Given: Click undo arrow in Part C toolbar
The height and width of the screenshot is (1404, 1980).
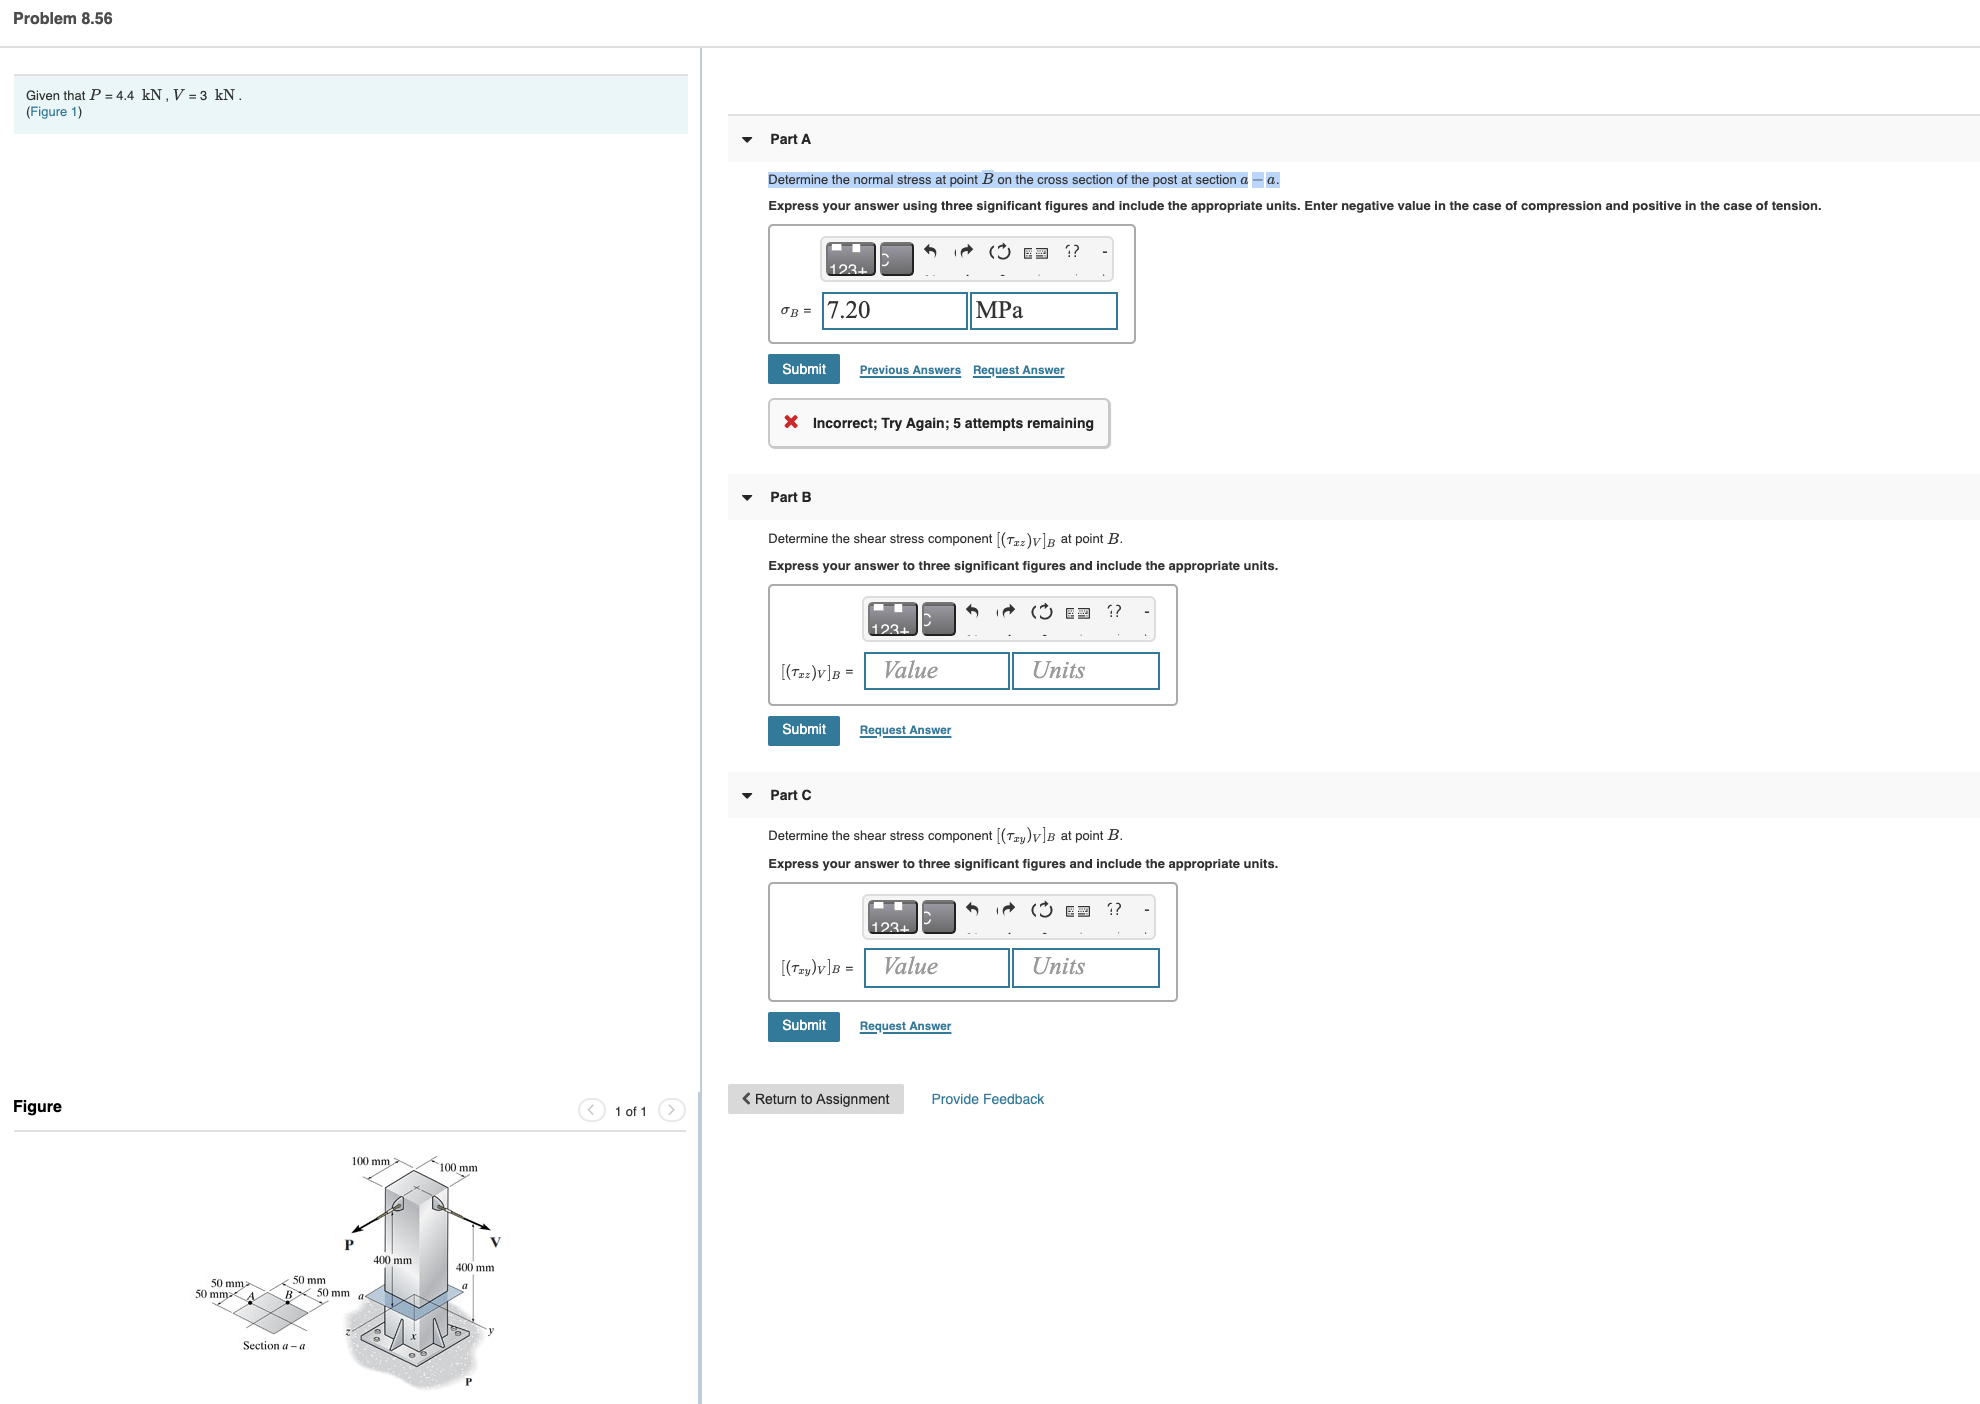Looking at the screenshot, I should (972, 909).
